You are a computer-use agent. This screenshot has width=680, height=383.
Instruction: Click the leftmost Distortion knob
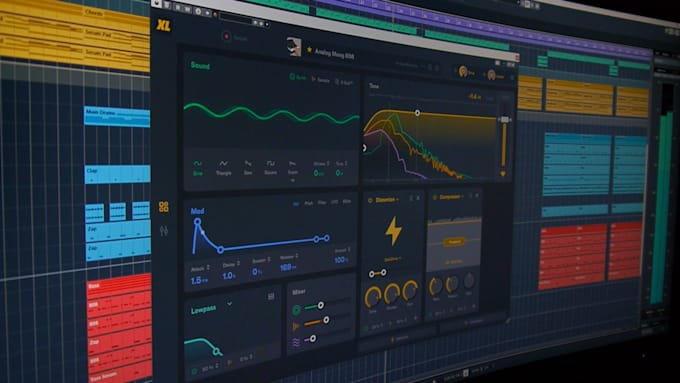point(373,297)
